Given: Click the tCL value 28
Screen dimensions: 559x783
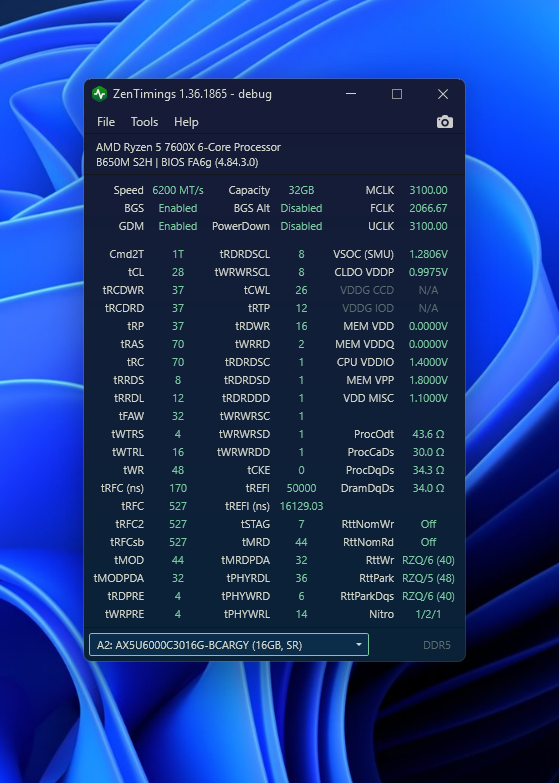Looking at the screenshot, I should click(x=178, y=272).
